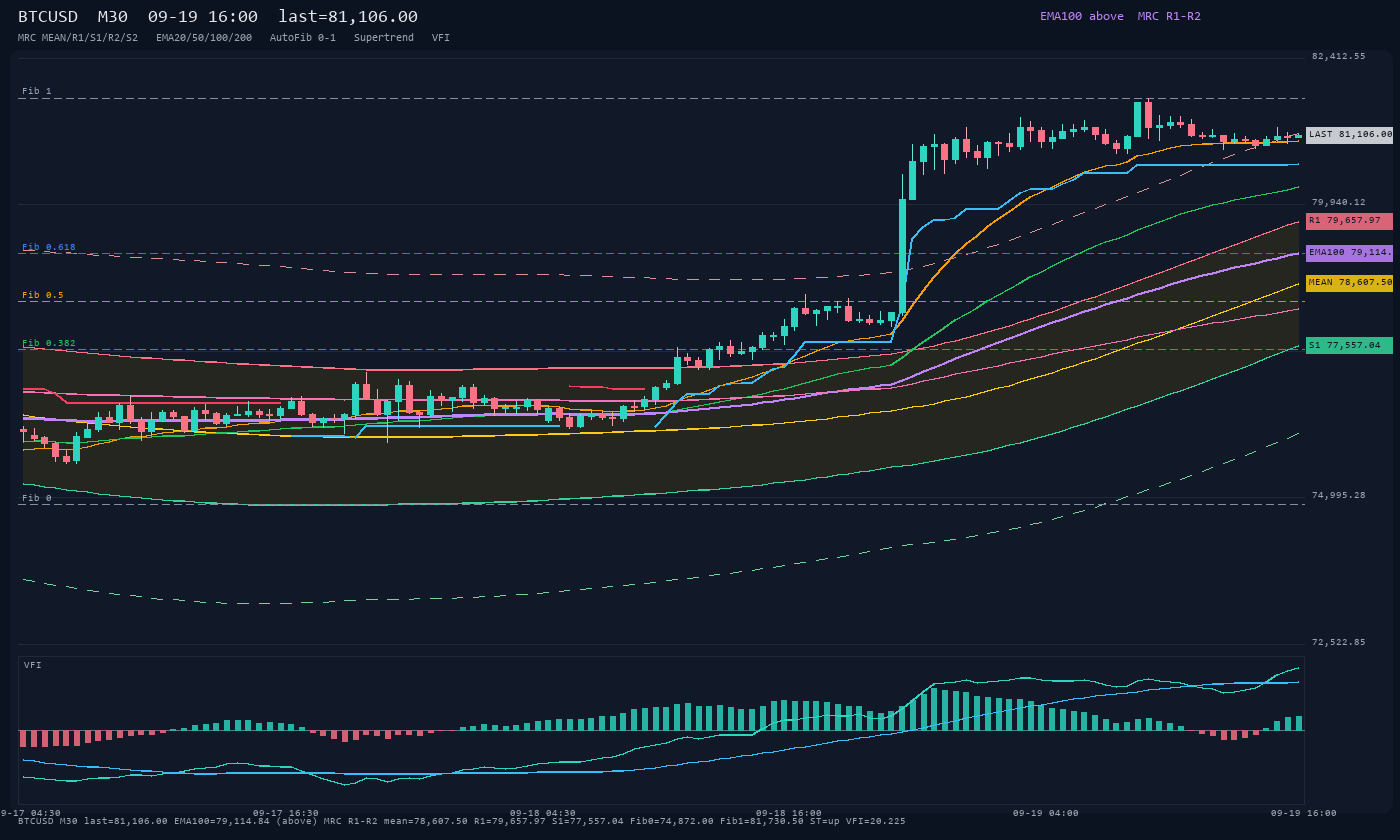
Task: Click the Fib 0.5 level label
Action: tap(43, 295)
